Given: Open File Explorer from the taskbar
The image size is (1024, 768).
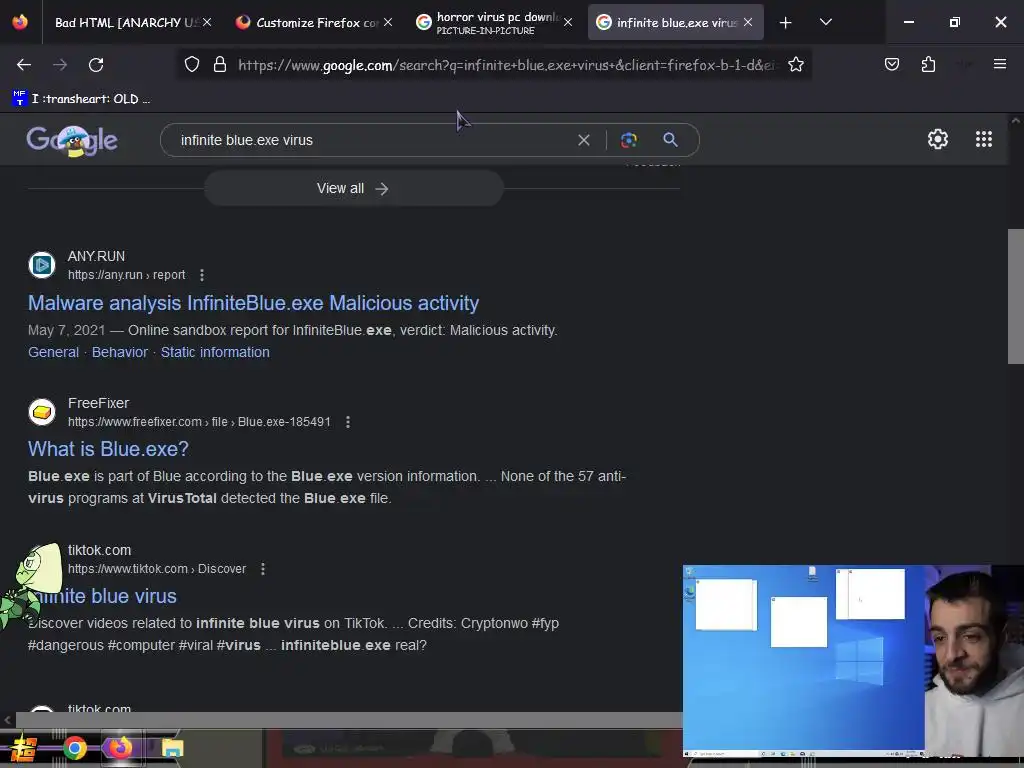Looking at the screenshot, I should point(172,748).
